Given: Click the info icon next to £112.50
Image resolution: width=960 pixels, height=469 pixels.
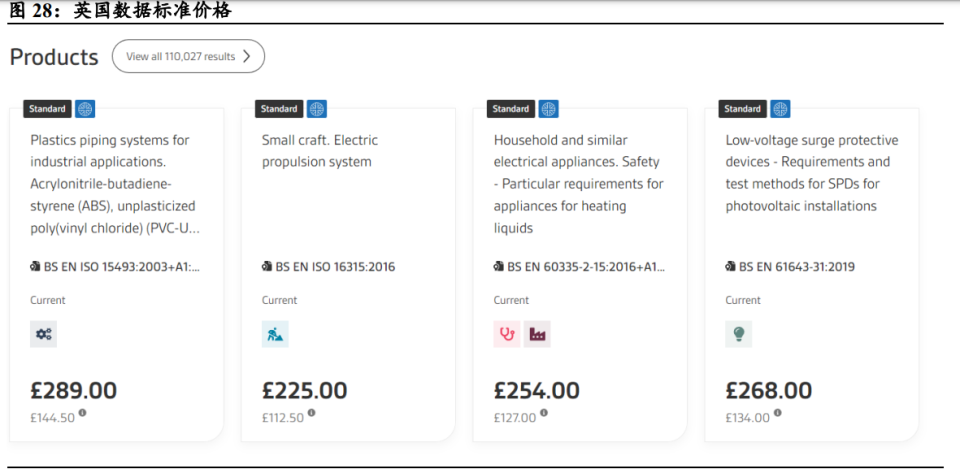Looking at the screenshot, I should [312, 413].
